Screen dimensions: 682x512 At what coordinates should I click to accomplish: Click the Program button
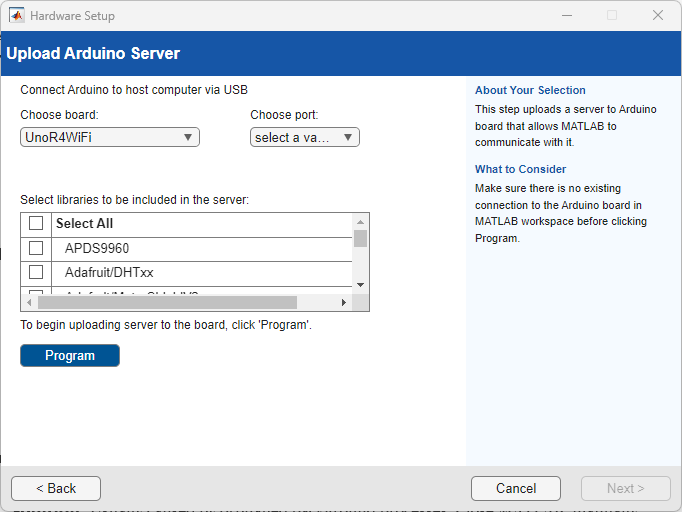click(x=70, y=355)
